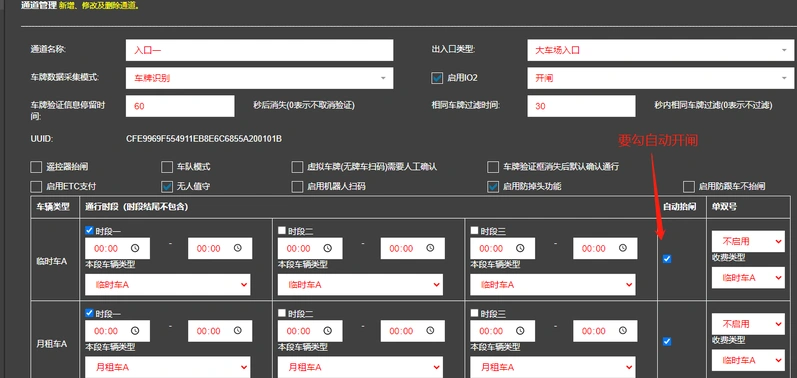
Task: Tick the 车队模式 checkbox
Action: 167,167
